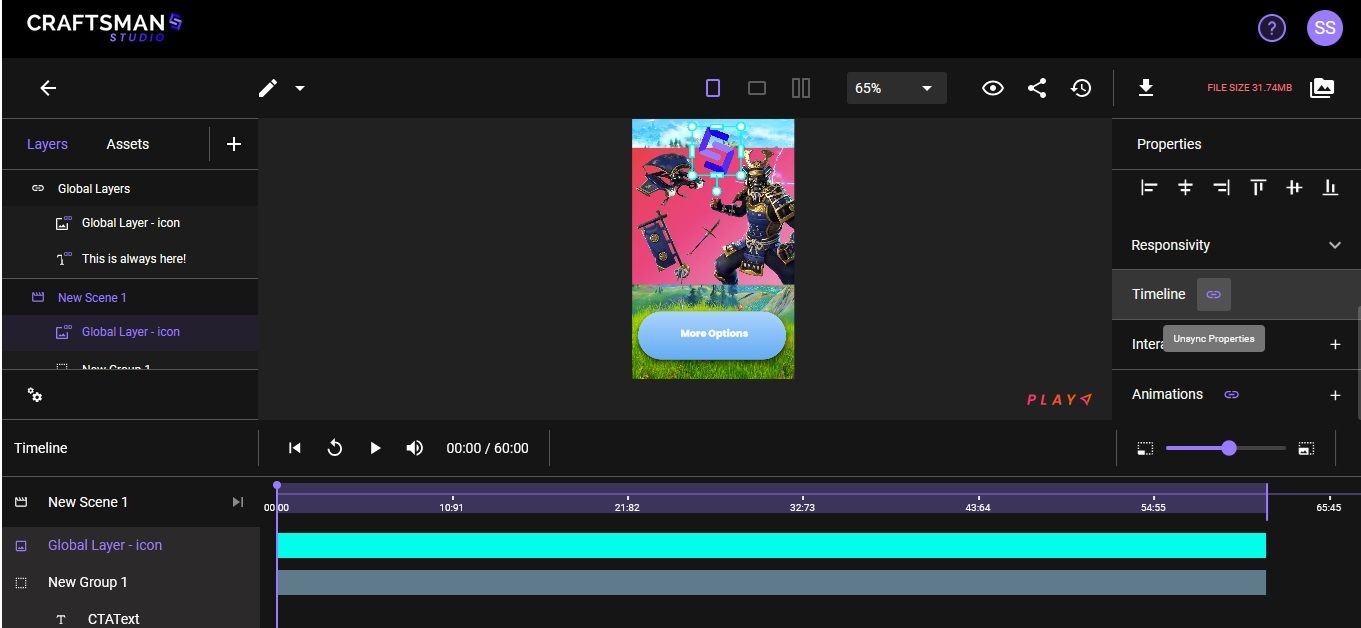Image resolution: width=1361 pixels, height=628 pixels.
Task: Jump to timeline start
Action: [x=295, y=448]
